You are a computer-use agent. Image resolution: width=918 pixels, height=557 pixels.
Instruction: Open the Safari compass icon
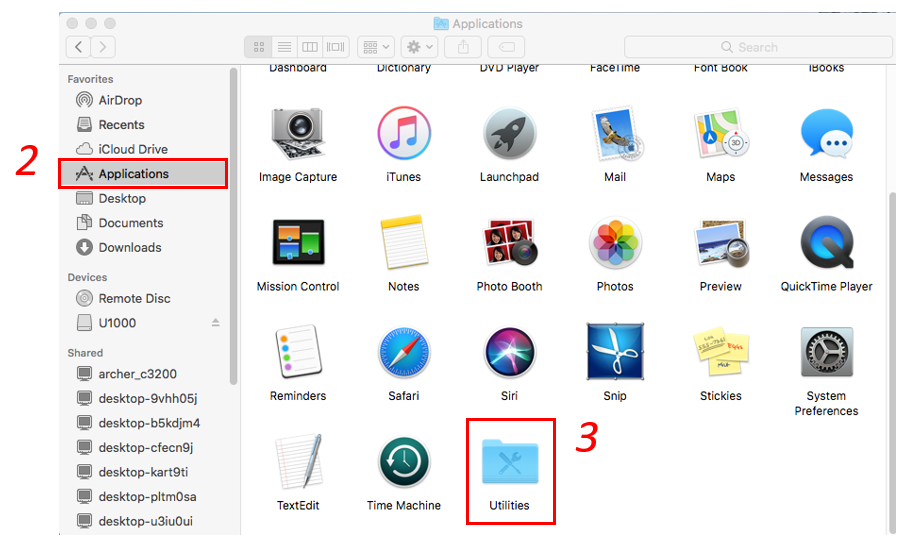point(403,352)
